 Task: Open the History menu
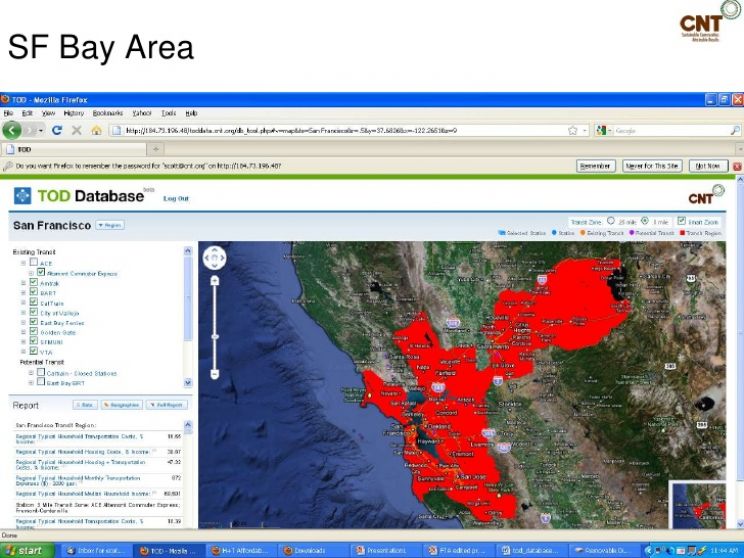[x=74, y=113]
